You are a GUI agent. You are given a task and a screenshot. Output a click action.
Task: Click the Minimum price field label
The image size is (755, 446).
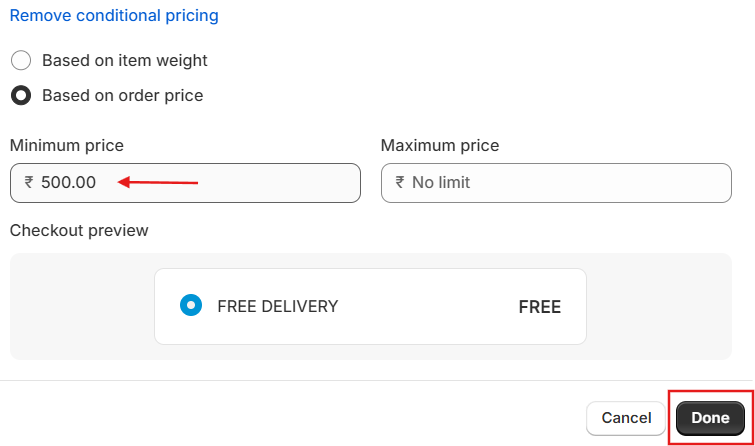point(67,145)
